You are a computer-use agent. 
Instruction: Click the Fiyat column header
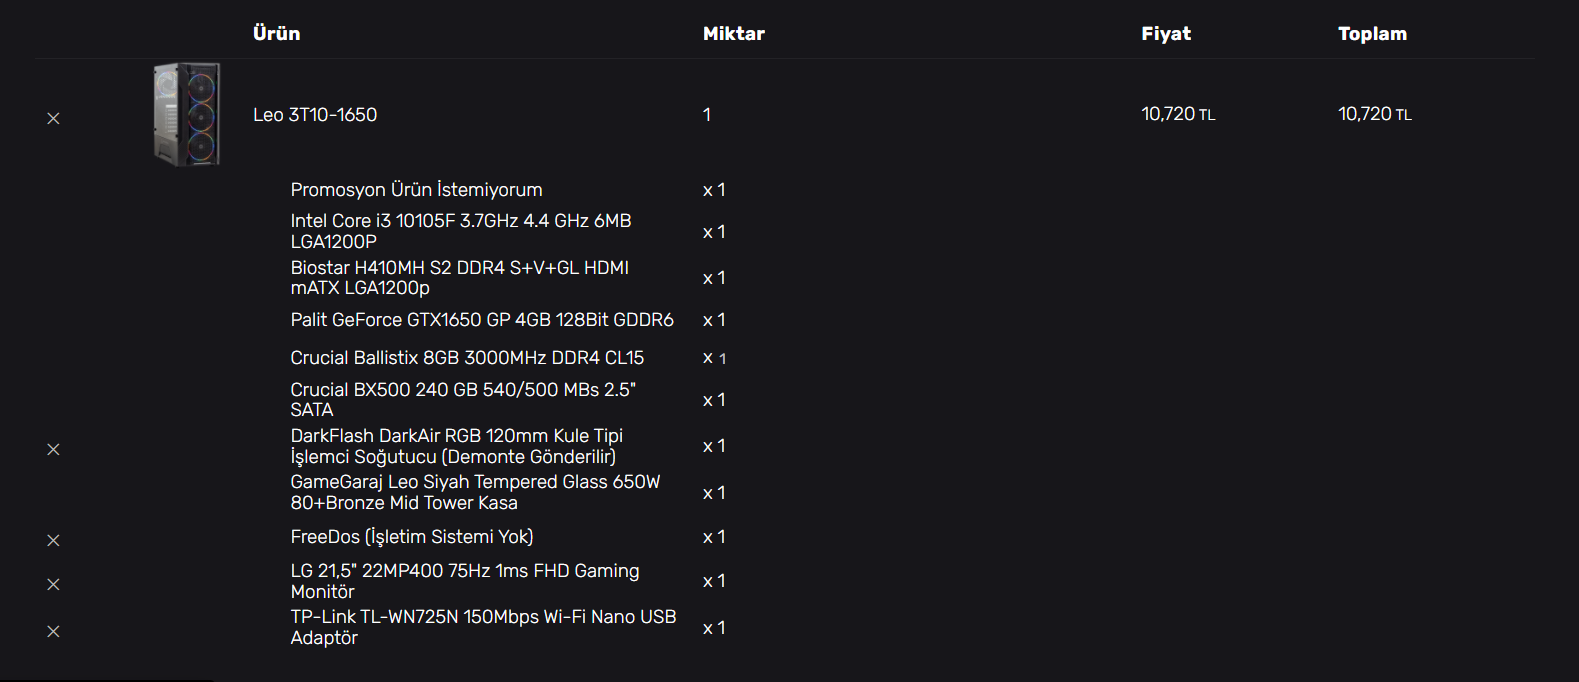tap(1166, 34)
